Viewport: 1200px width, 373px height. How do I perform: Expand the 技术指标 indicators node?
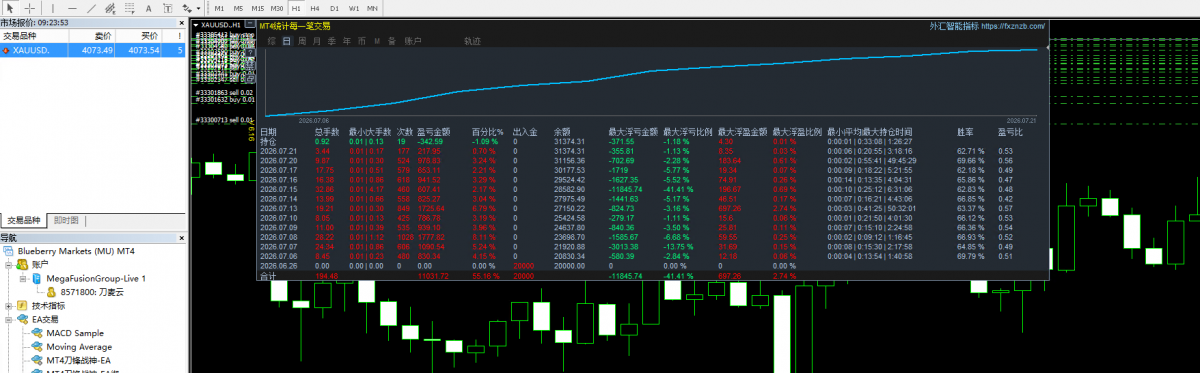pos(9,306)
